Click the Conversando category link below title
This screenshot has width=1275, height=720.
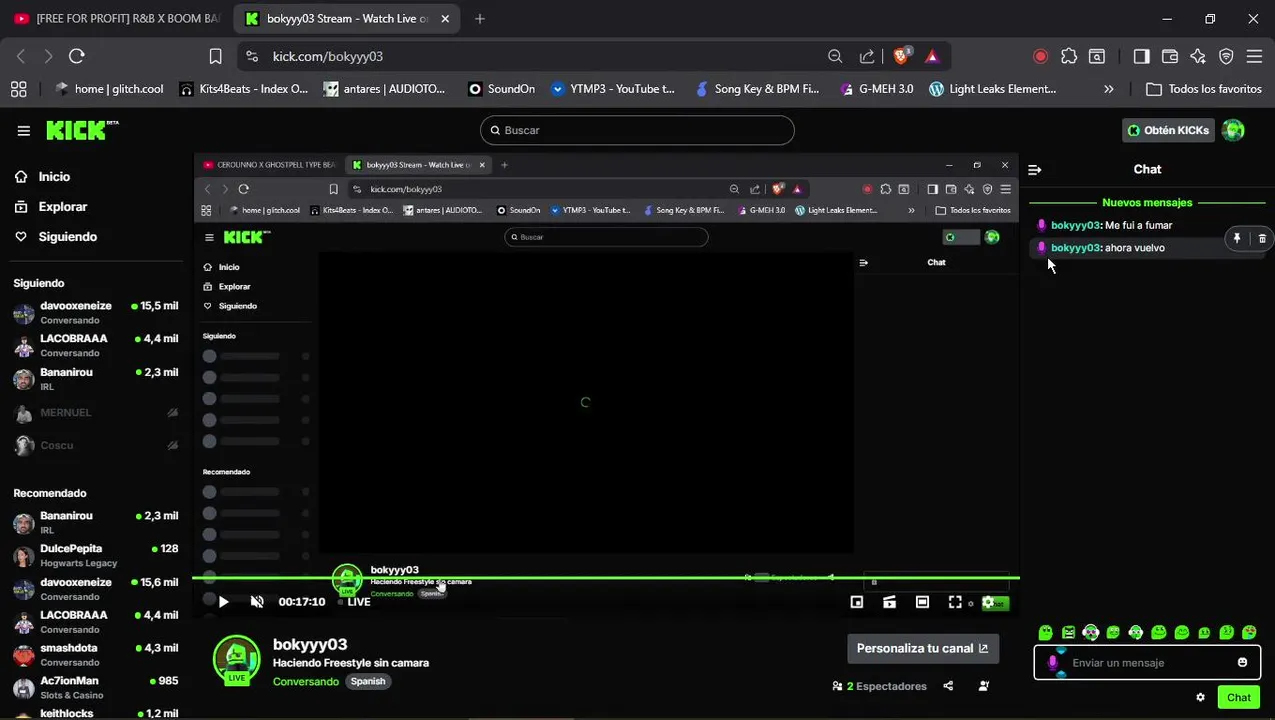click(x=306, y=681)
